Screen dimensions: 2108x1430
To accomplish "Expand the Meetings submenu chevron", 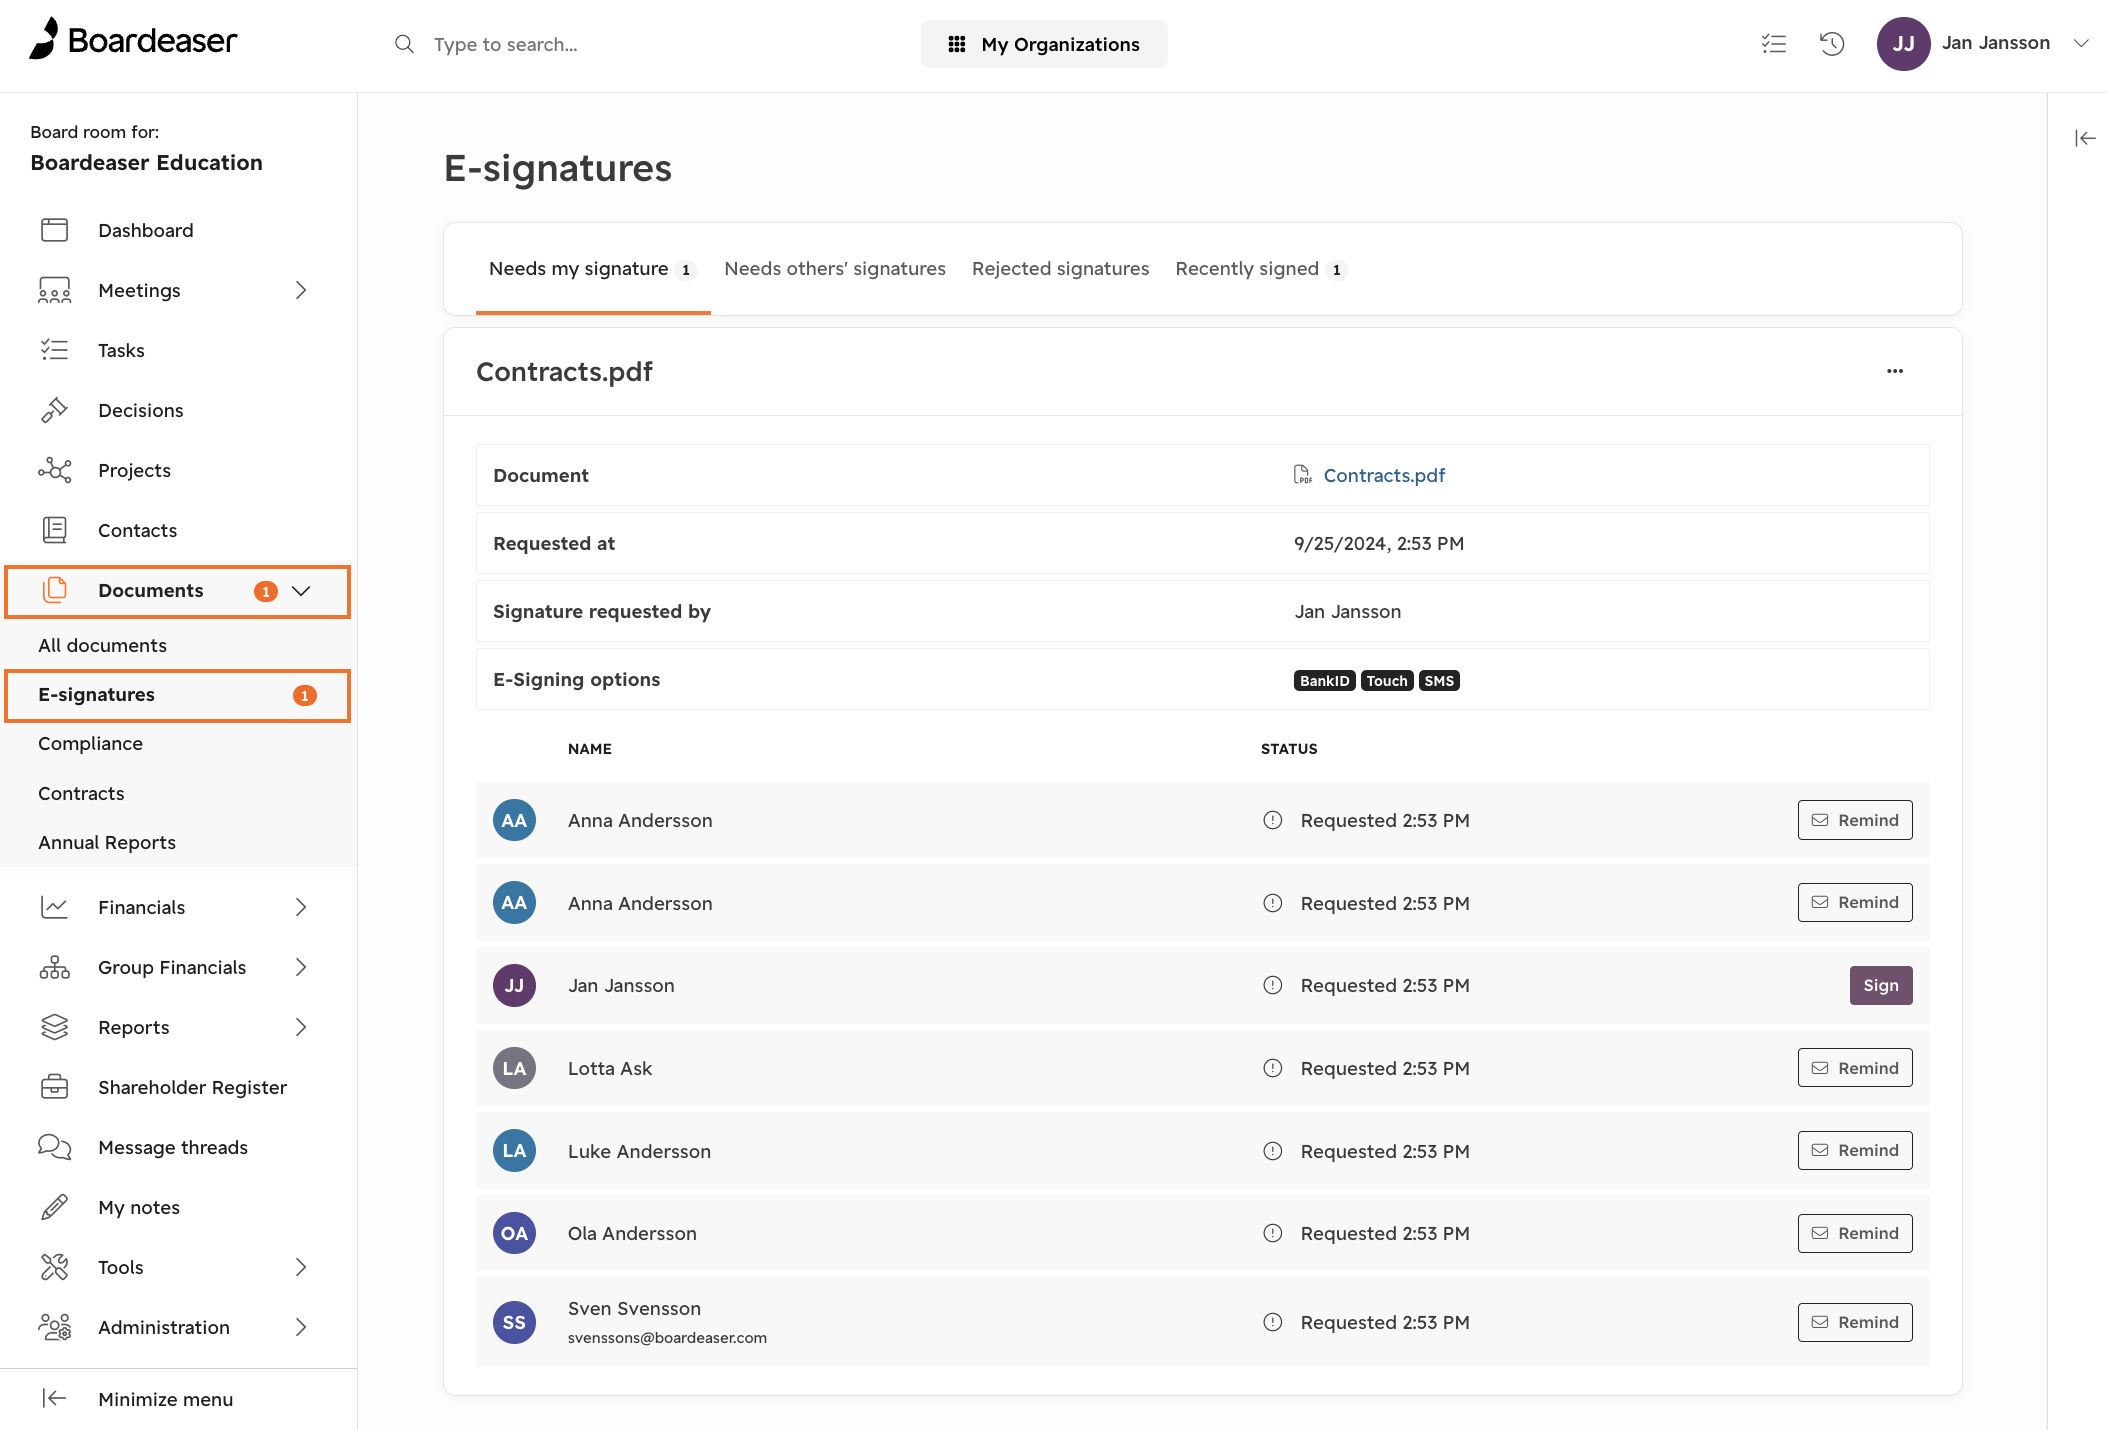I will tap(301, 290).
